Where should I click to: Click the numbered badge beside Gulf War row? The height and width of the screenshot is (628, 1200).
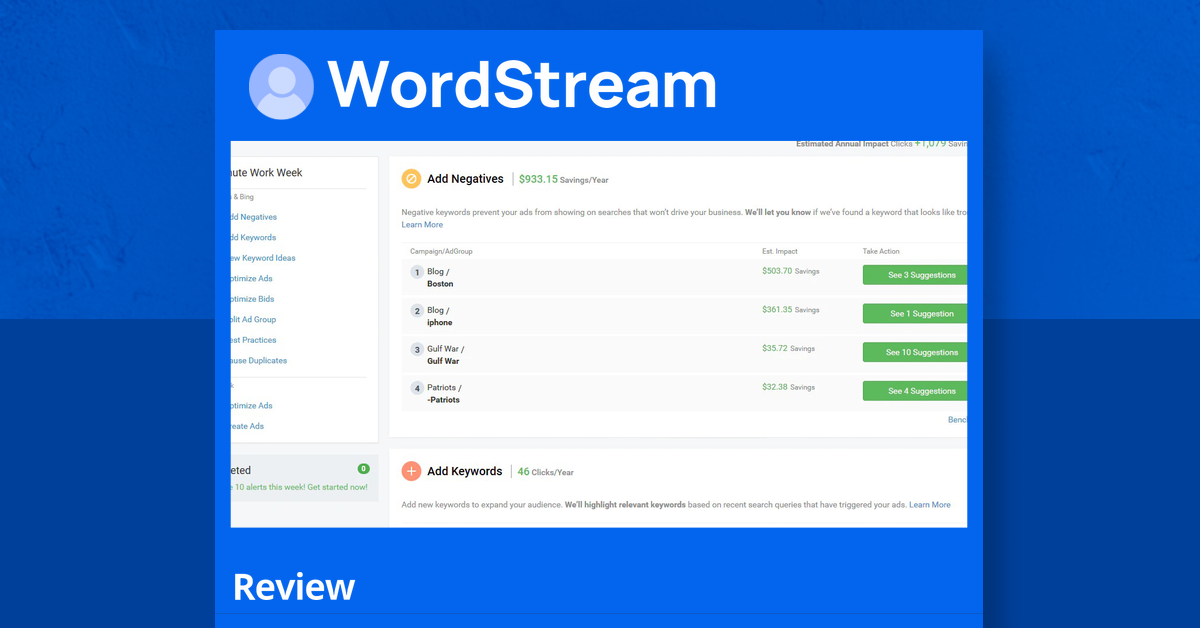[417, 349]
